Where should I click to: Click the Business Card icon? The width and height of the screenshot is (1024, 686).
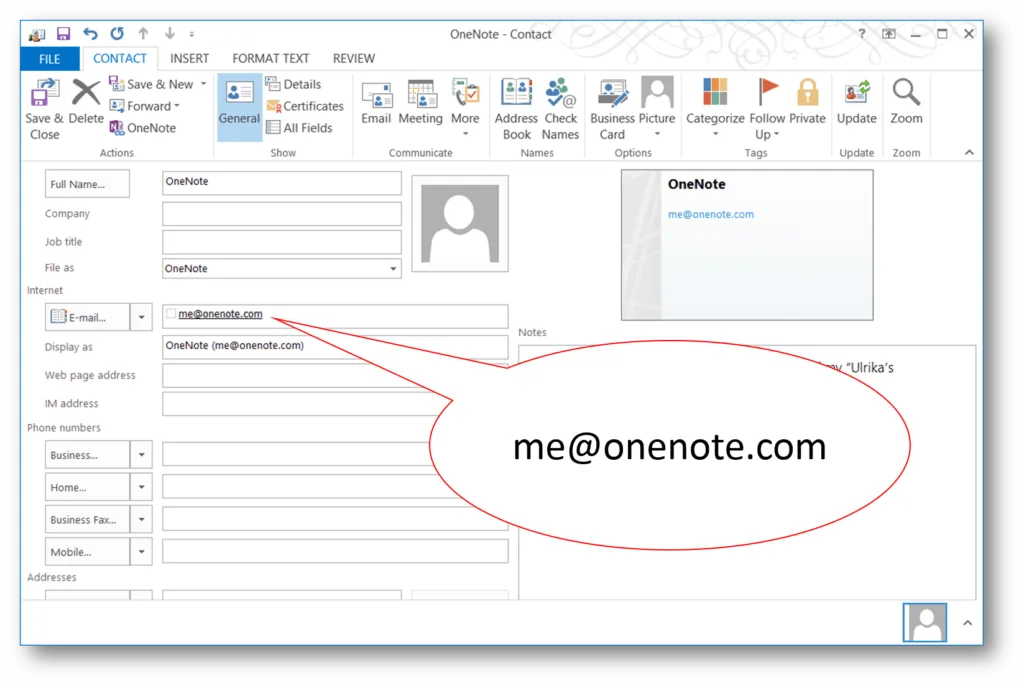[612, 105]
